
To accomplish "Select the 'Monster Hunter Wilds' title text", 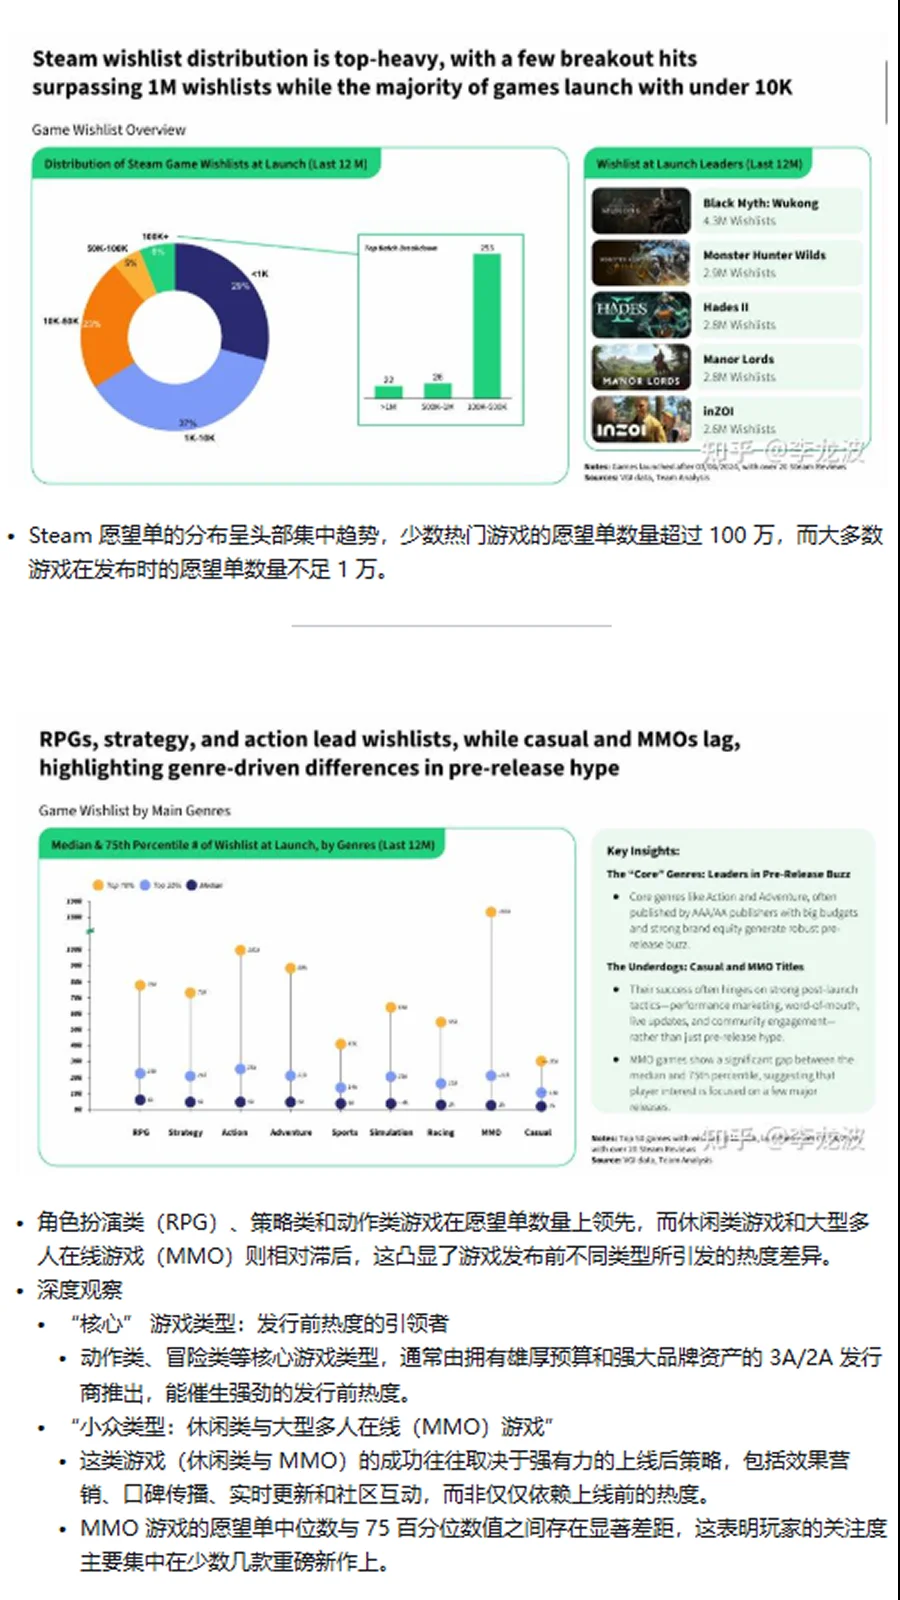I will tap(764, 255).
